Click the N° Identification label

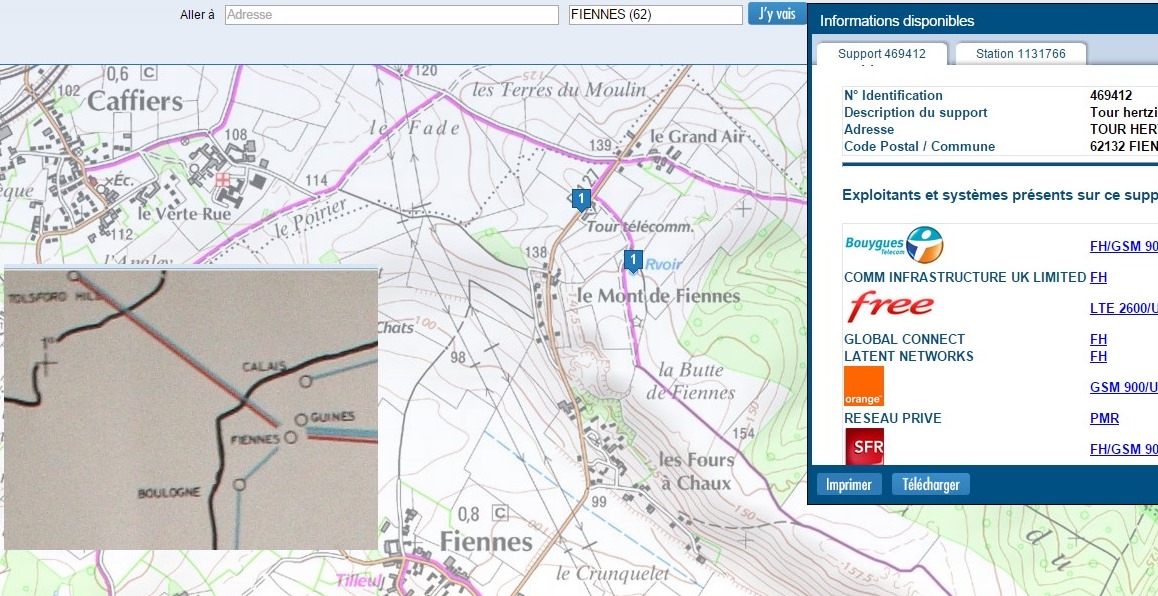click(893, 95)
